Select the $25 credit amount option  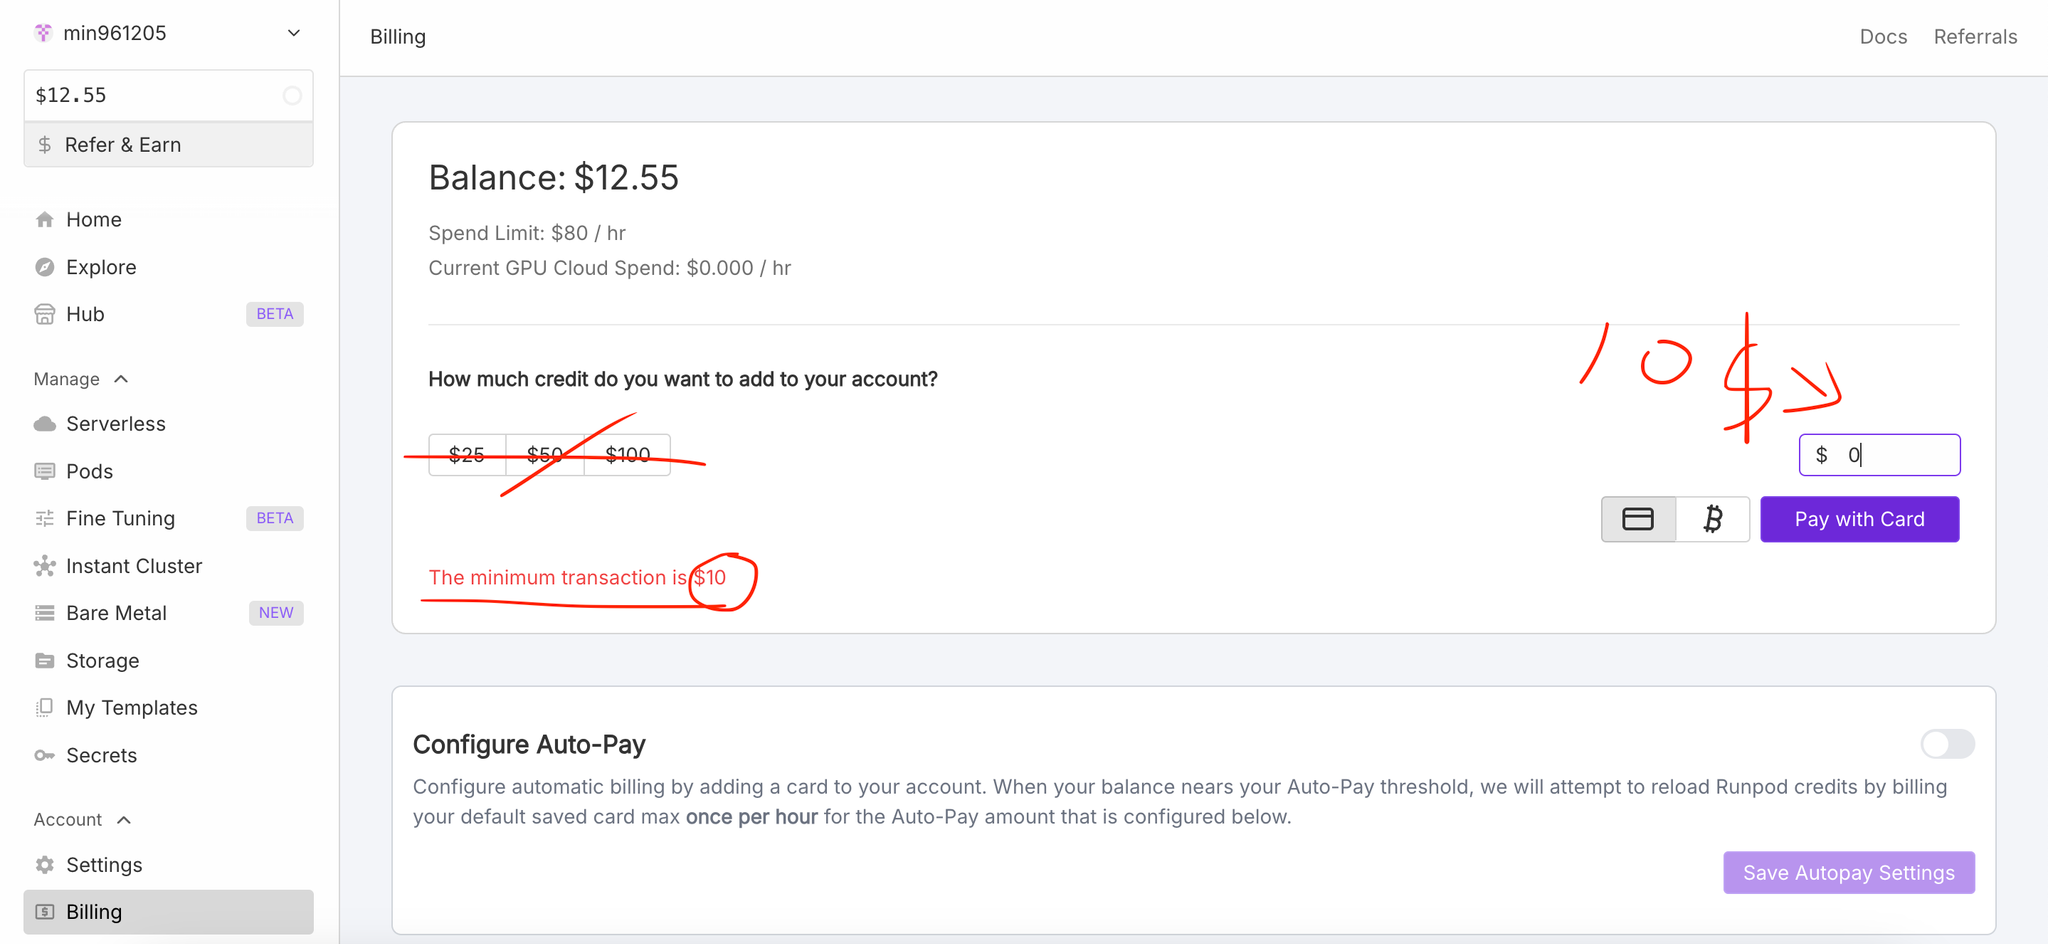(x=467, y=455)
